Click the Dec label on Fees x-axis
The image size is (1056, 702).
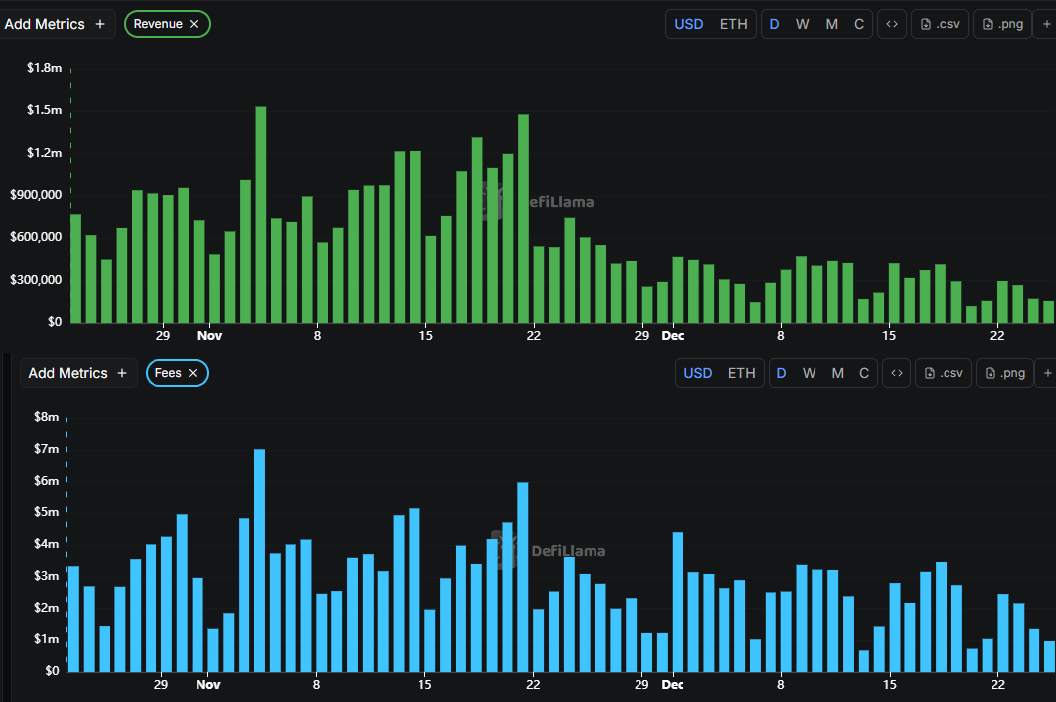(x=672, y=684)
